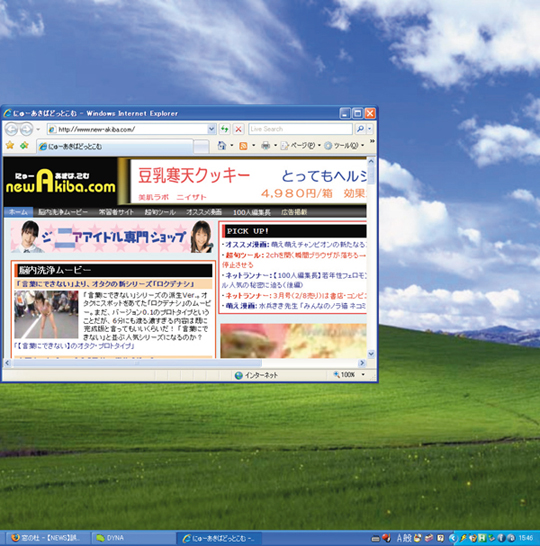540x546 pixels.
Task: Click the ロクデナシ article headline
Action: click(106, 284)
